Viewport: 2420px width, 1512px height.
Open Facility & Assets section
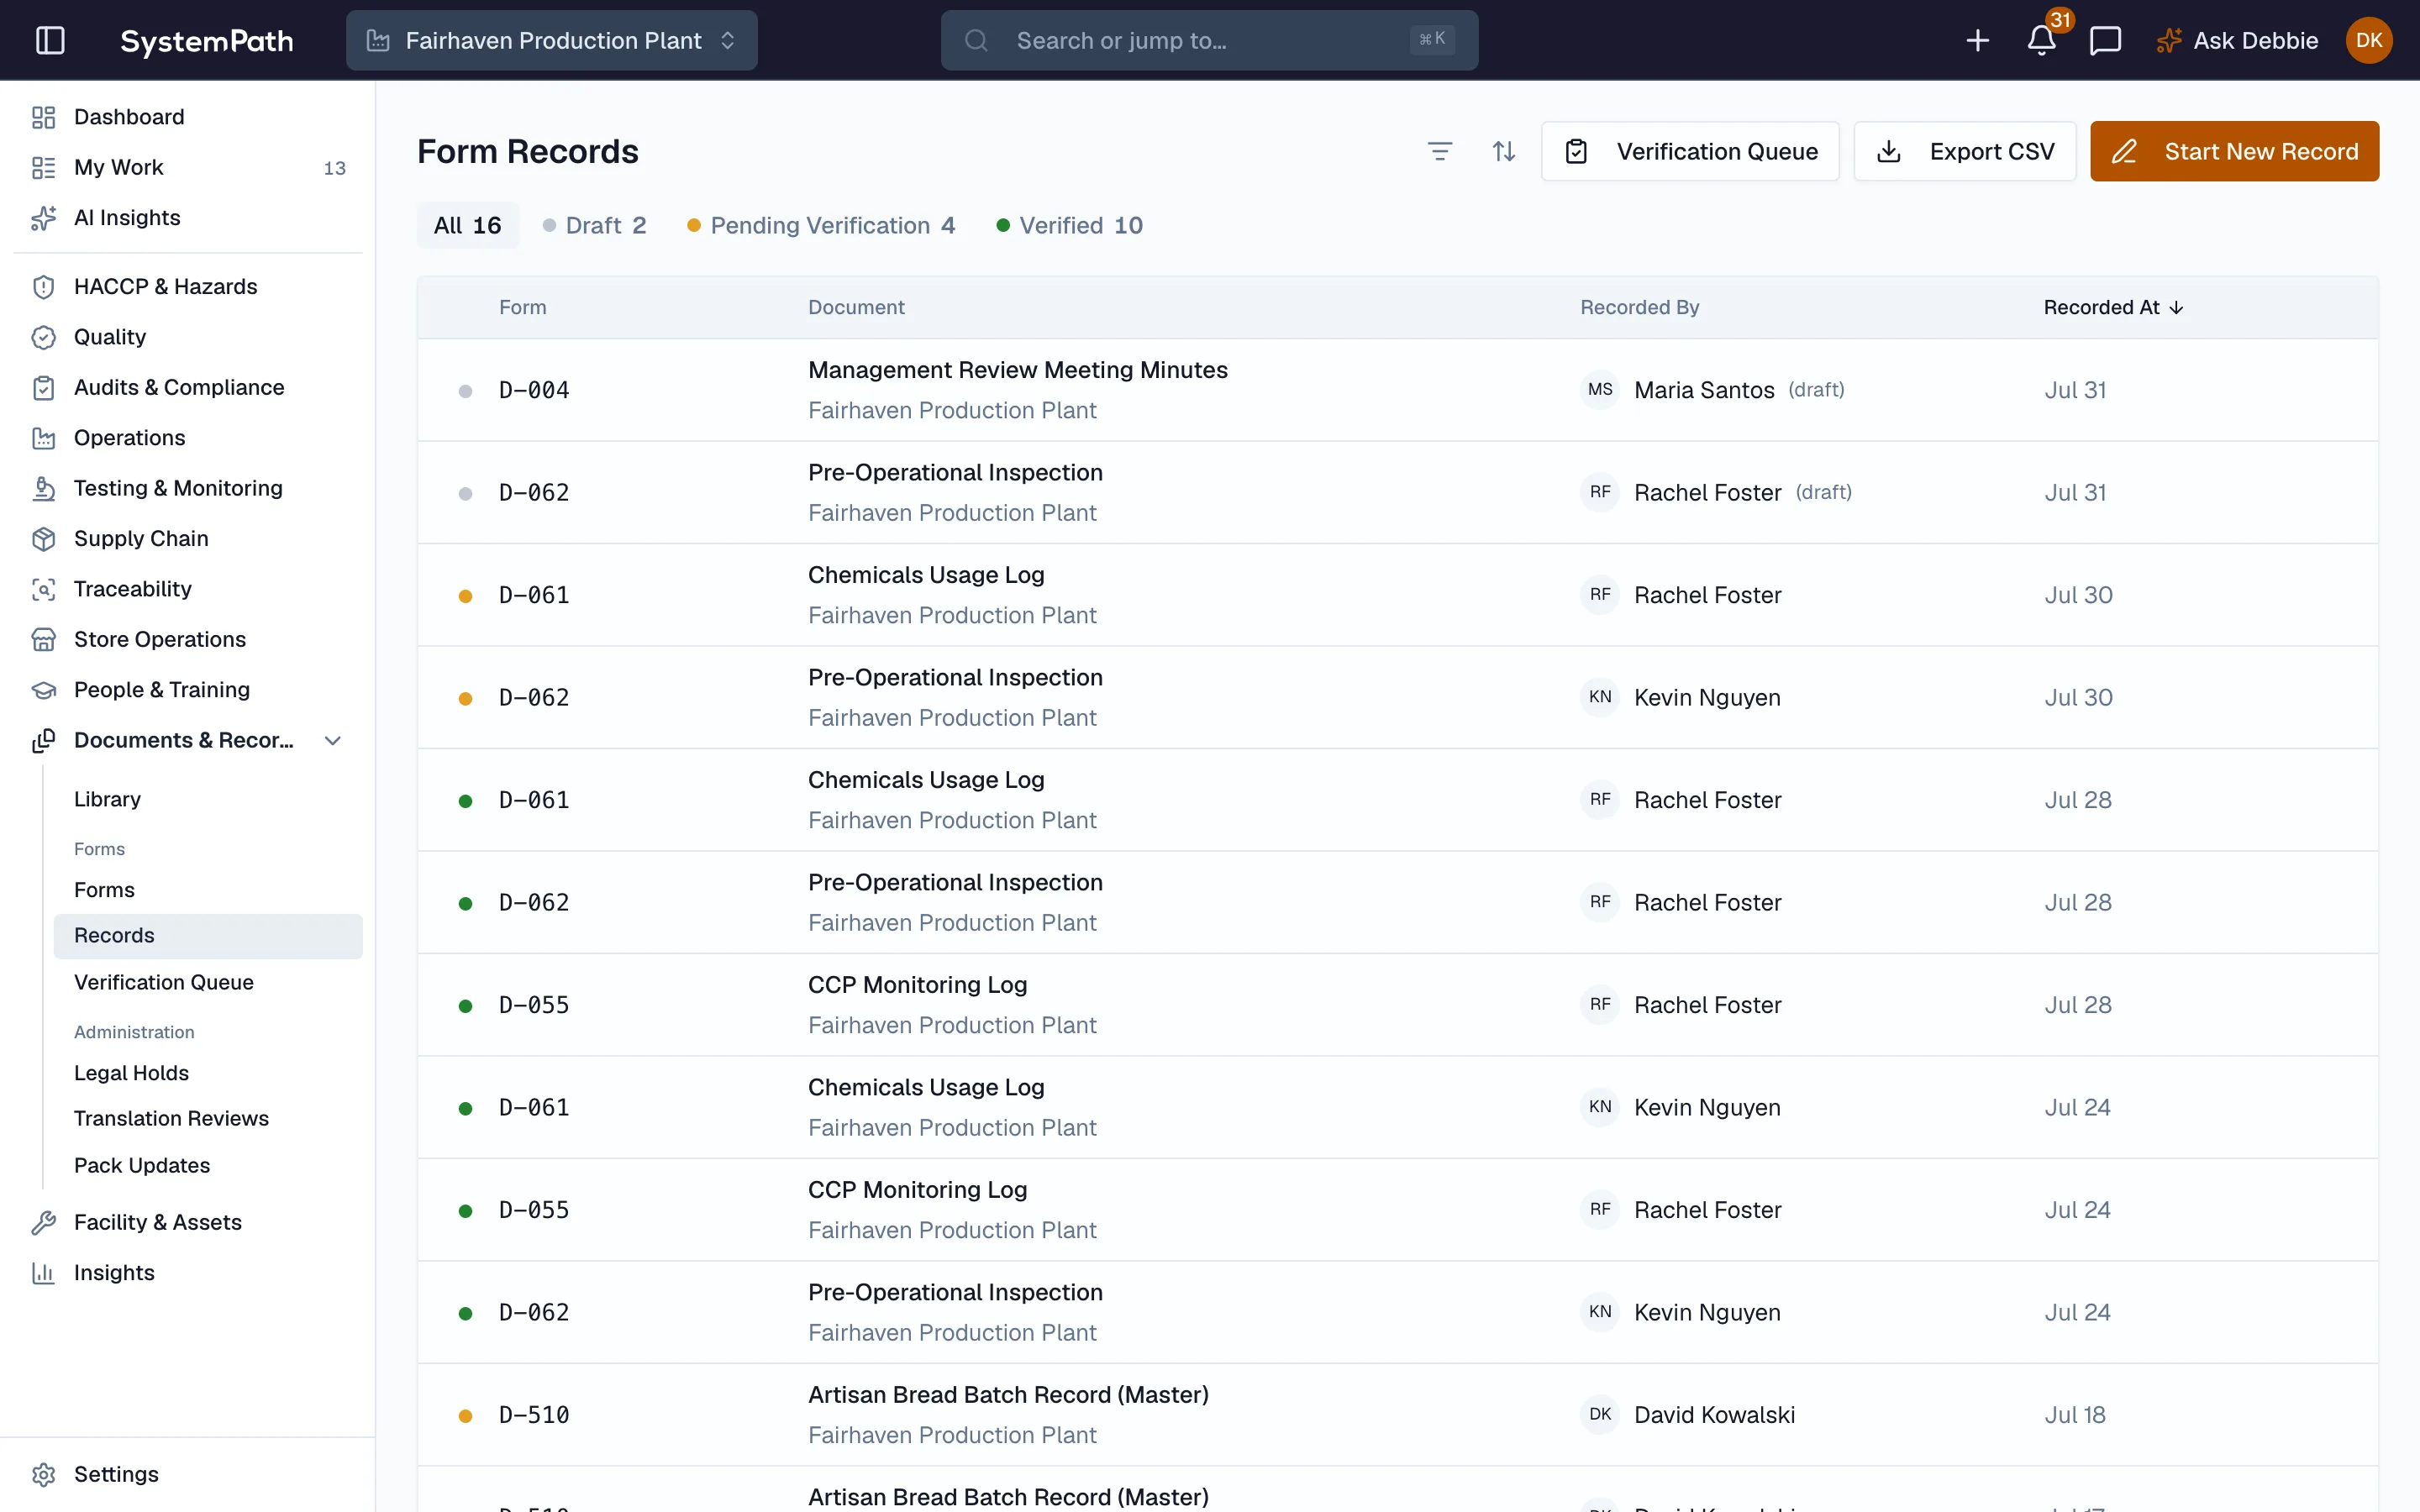click(x=188, y=1222)
